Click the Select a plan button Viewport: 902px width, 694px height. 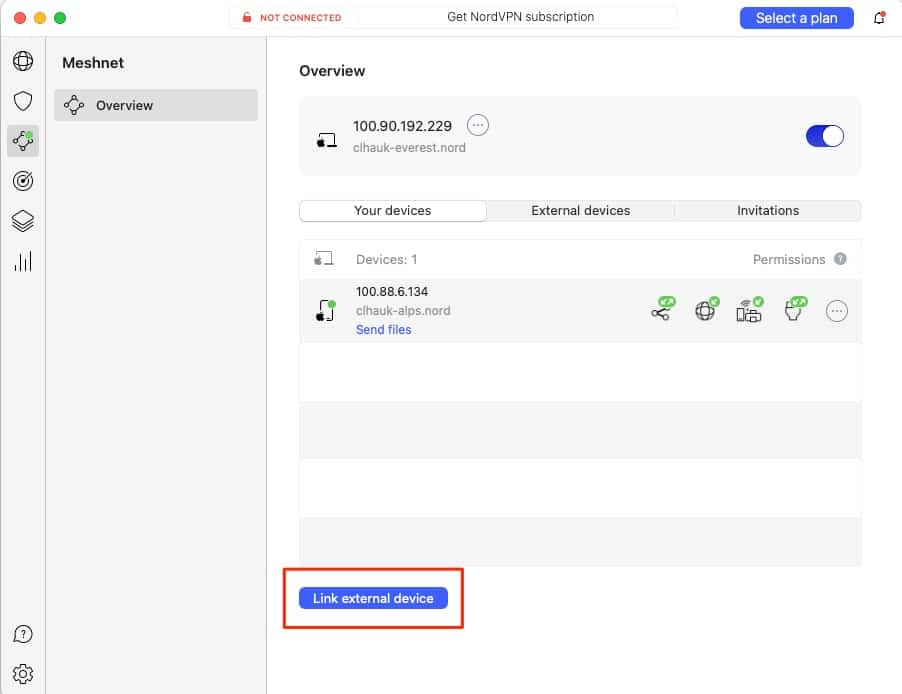(796, 18)
